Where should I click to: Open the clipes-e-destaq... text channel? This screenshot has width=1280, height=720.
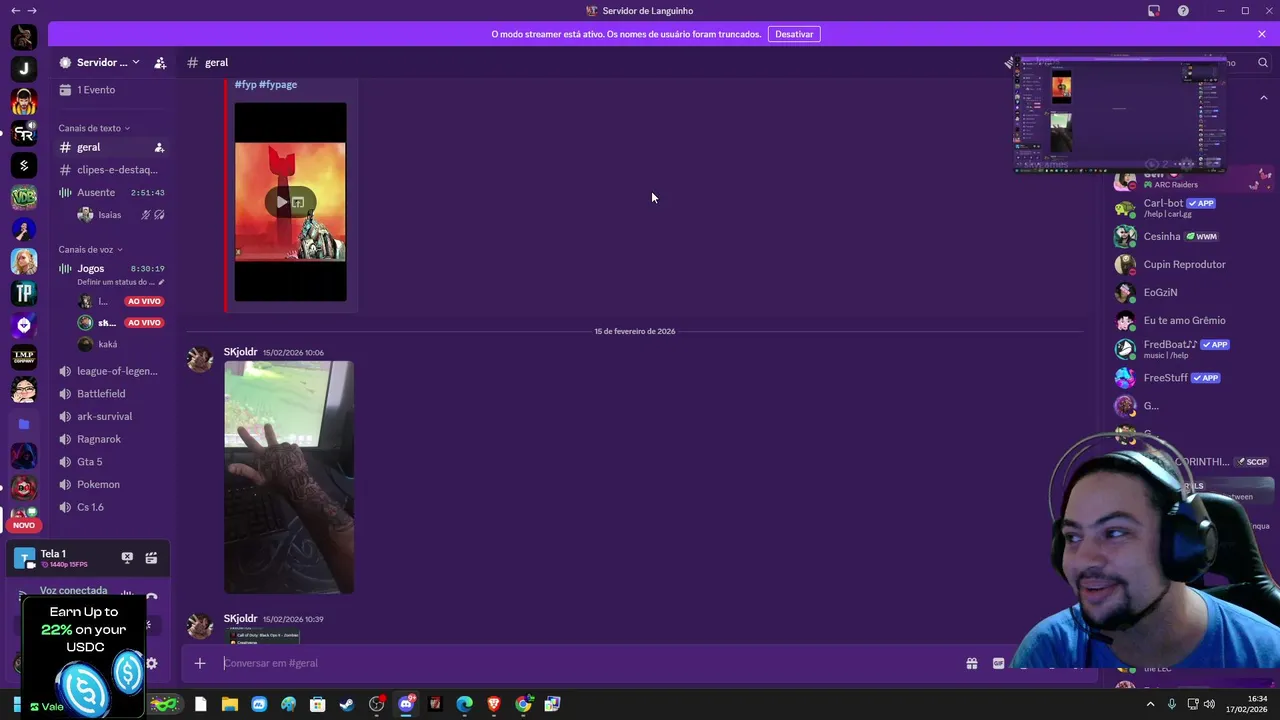pos(110,170)
